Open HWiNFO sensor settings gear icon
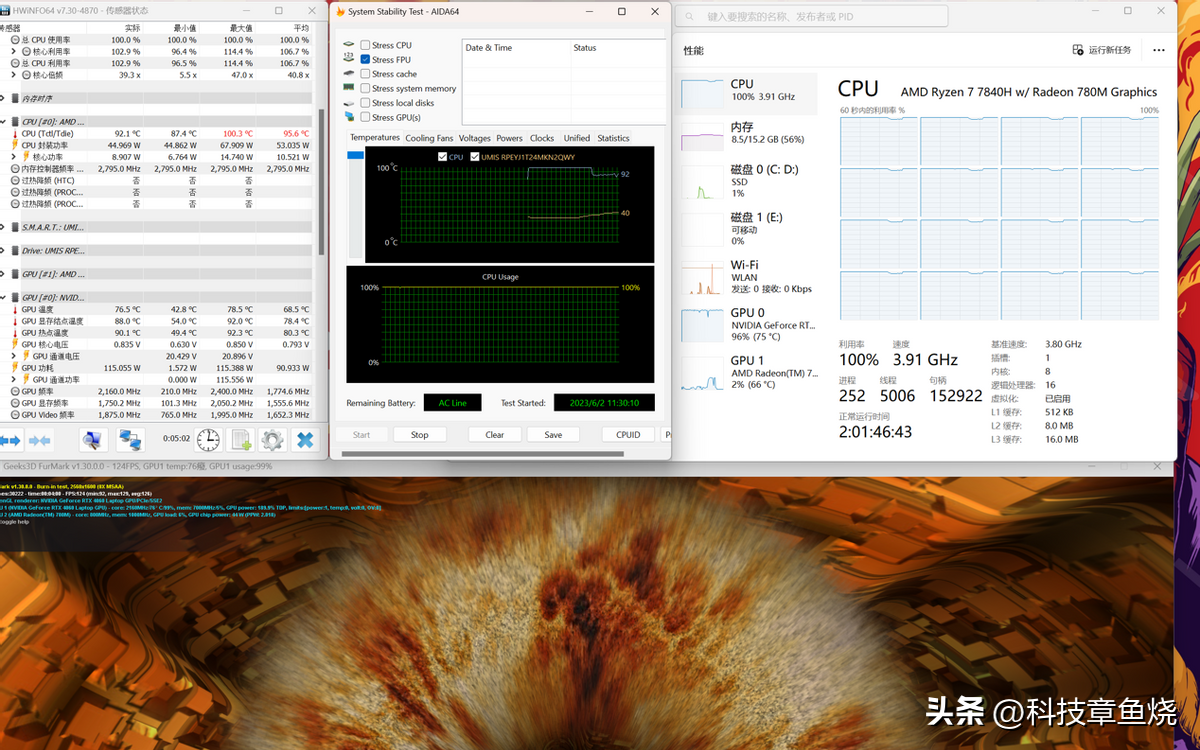The height and width of the screenshot is (750, 1200). [272, 440]
